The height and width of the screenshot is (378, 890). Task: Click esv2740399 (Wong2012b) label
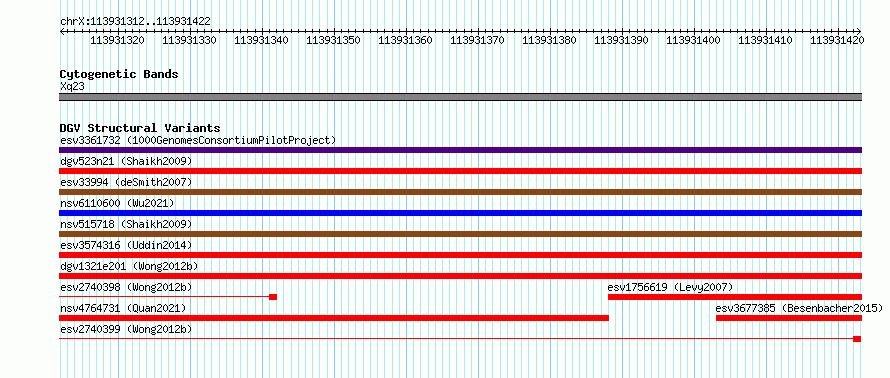click(x=126, y=329)
